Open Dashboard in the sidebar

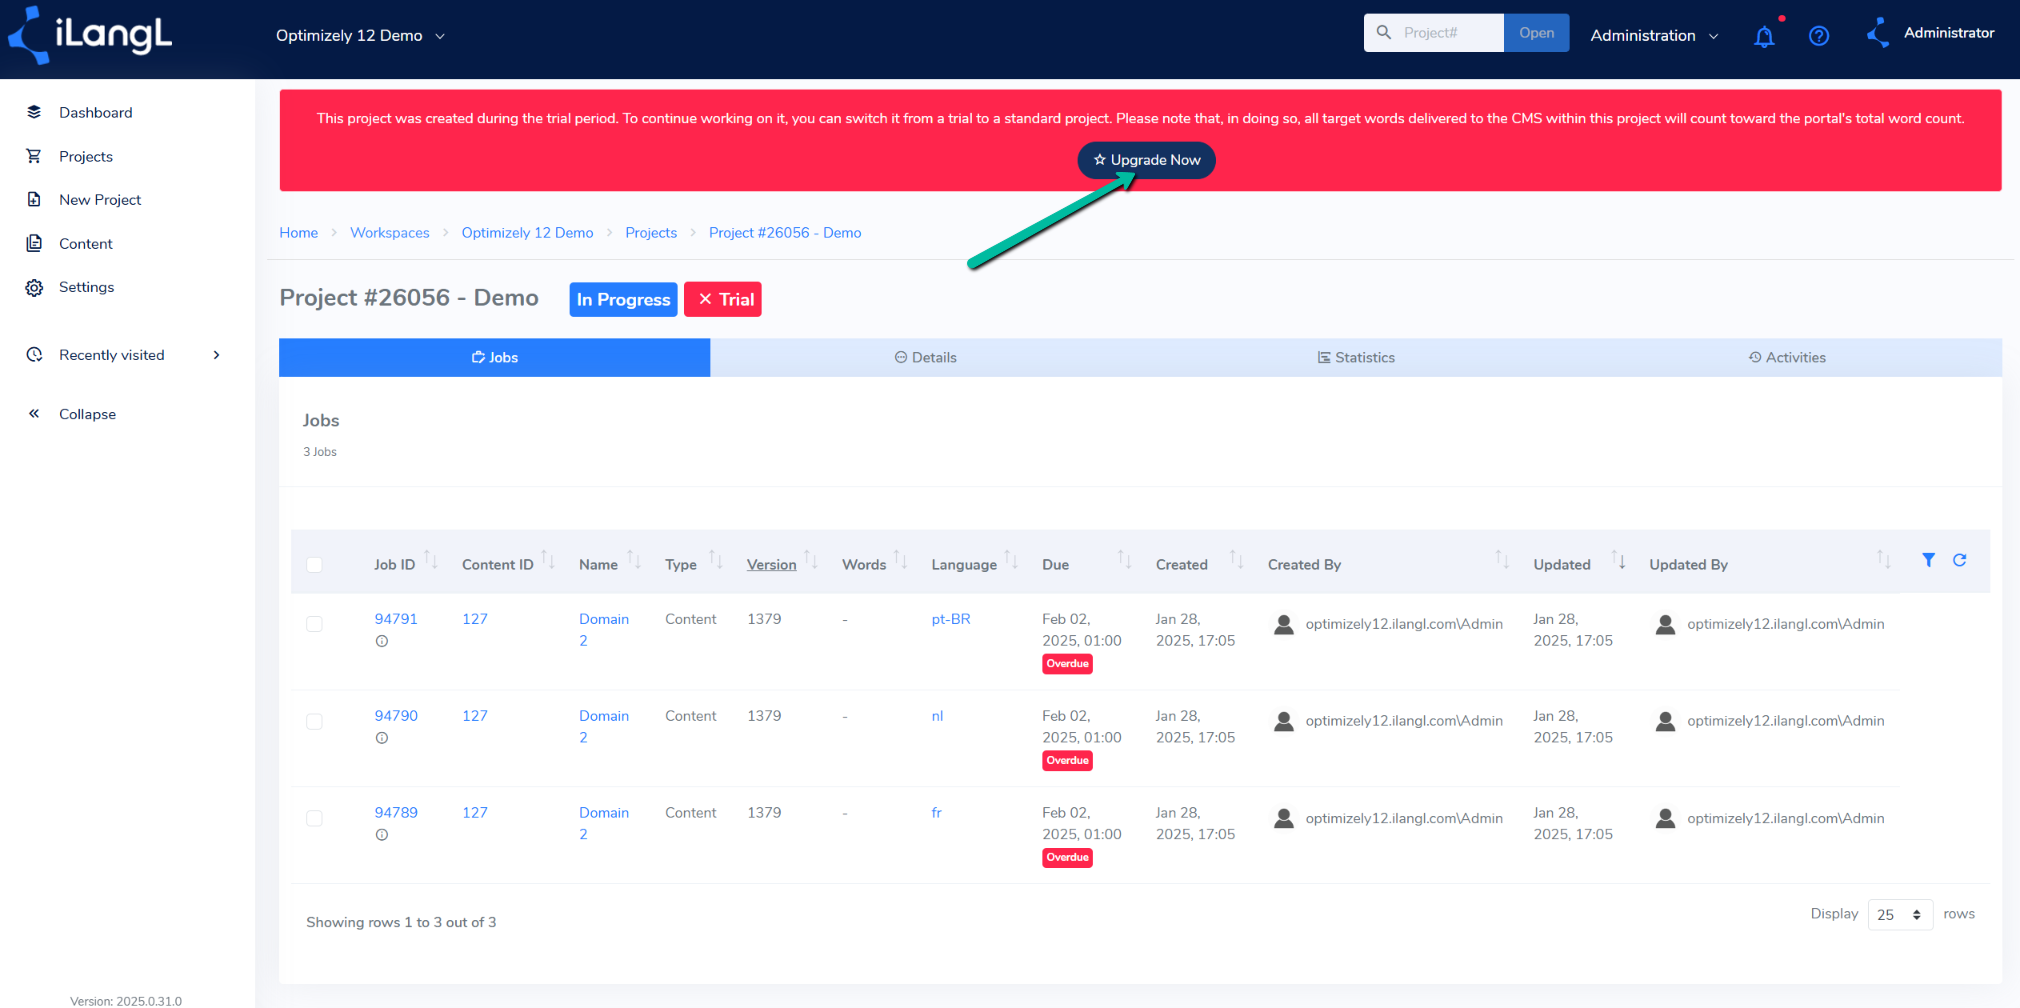[96, 112]
